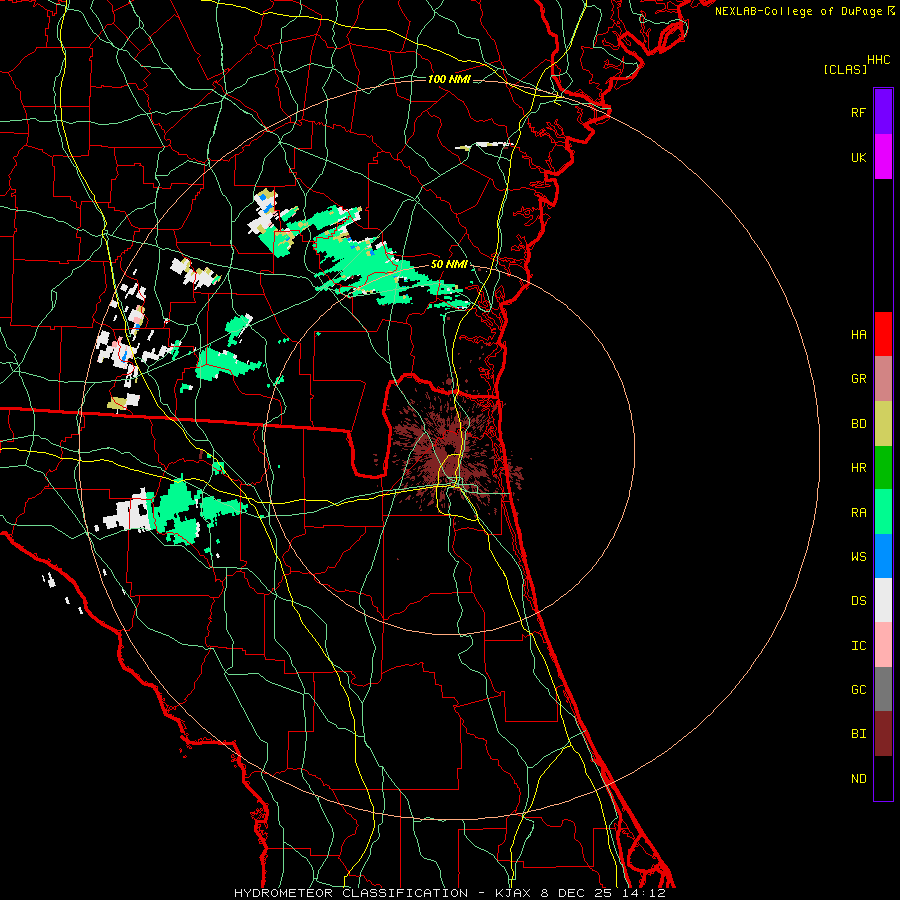Screen dimensions: 900x900
Task: Click the 100 NMI range ring label
Action: pos(449,79)
